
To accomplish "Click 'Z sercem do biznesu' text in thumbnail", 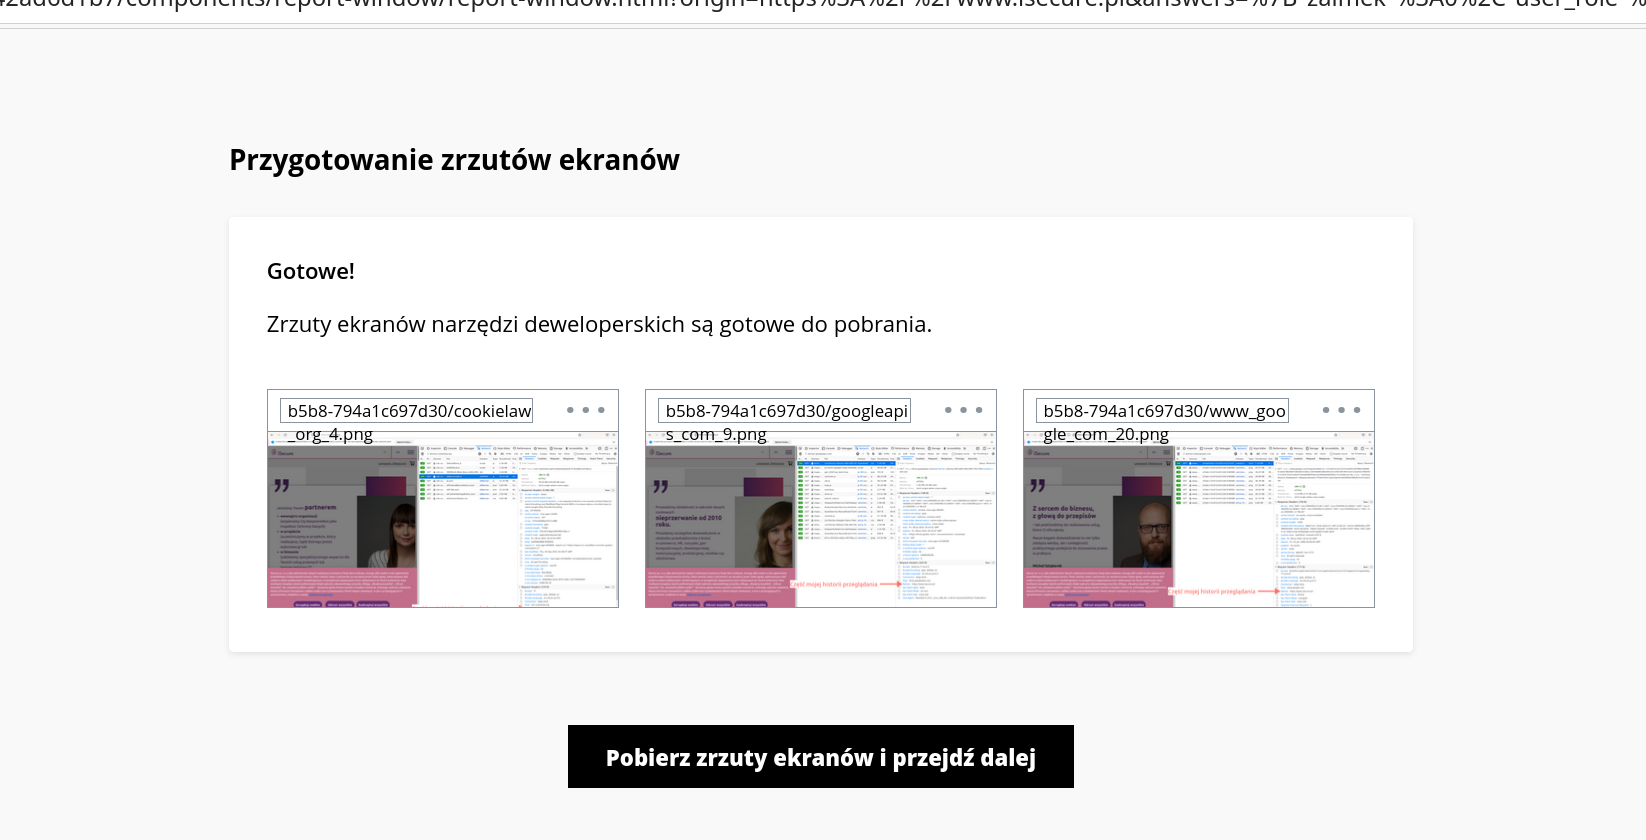I will coord(1062,509).
